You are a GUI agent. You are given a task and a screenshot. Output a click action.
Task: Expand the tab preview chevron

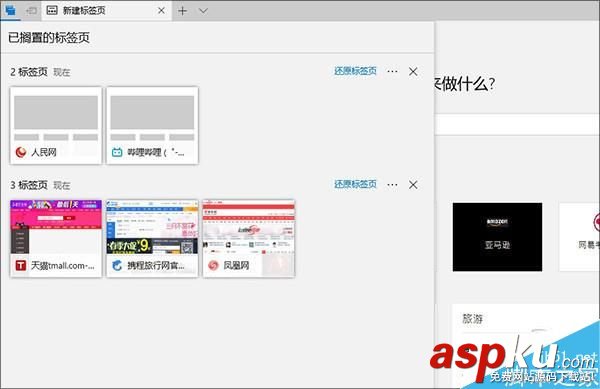tap(203, 11)
